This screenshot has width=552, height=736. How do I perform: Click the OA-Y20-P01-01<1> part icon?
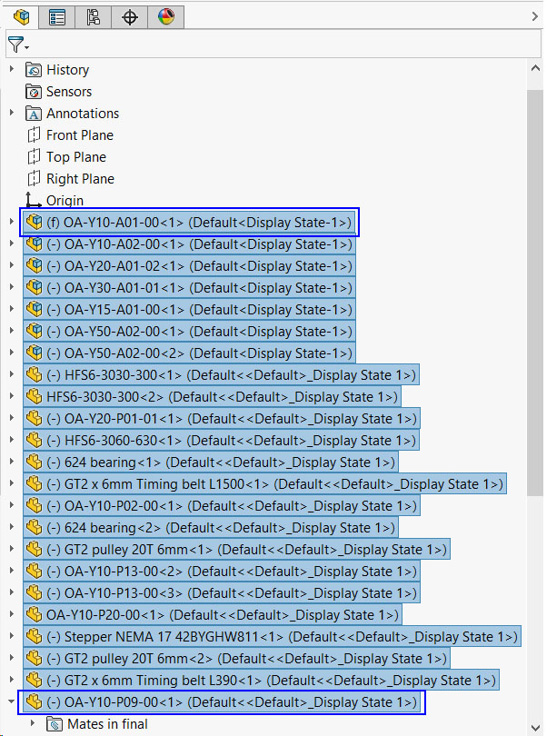point(34,418)
